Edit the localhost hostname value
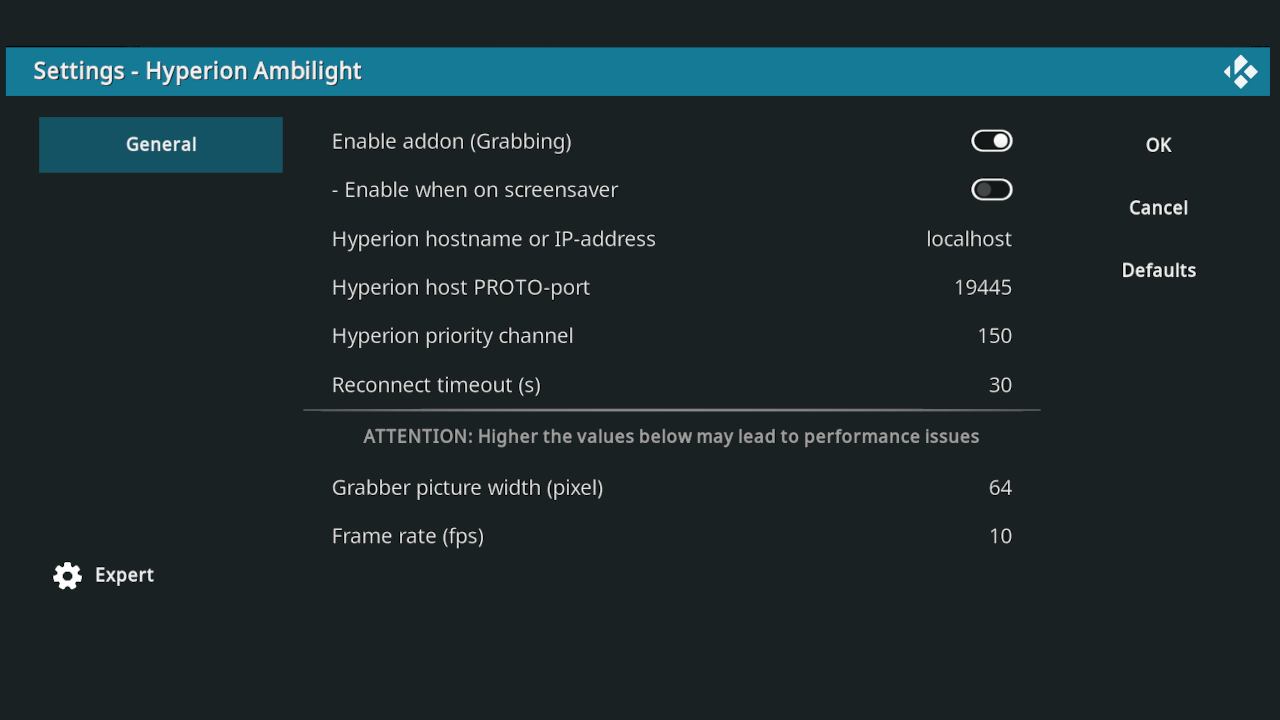Viewport: 1280px width, 720px height. point(968,239)
